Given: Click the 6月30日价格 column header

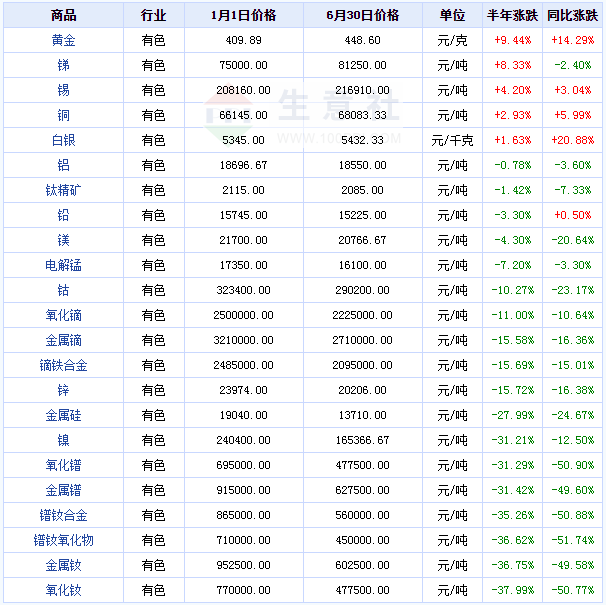Looking at the screenshot, I should pos(362,16).
